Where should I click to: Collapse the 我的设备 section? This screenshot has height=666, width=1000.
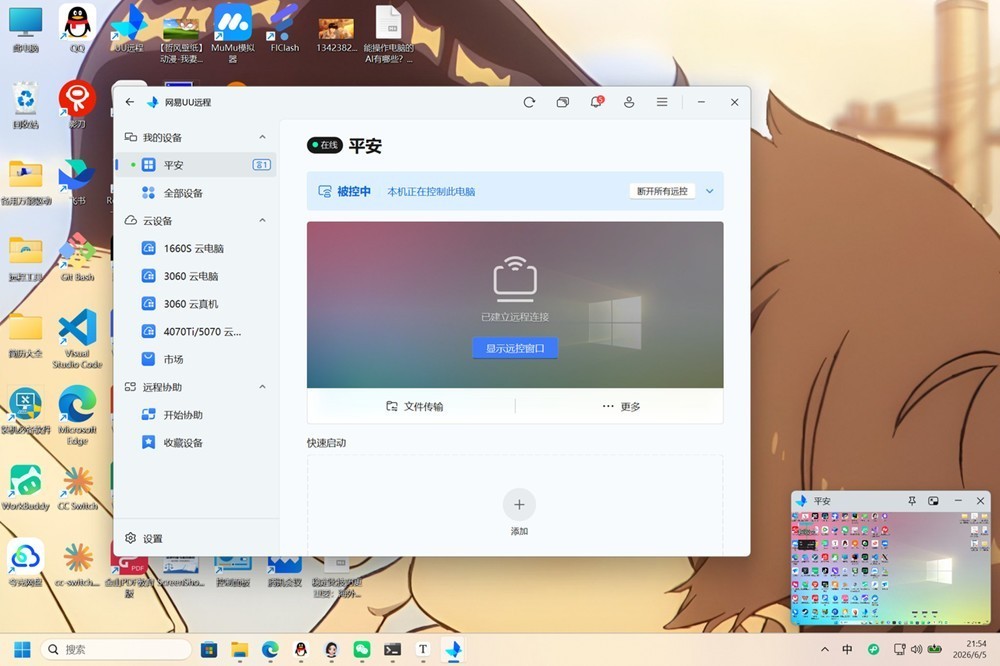(x=262, y=137)
